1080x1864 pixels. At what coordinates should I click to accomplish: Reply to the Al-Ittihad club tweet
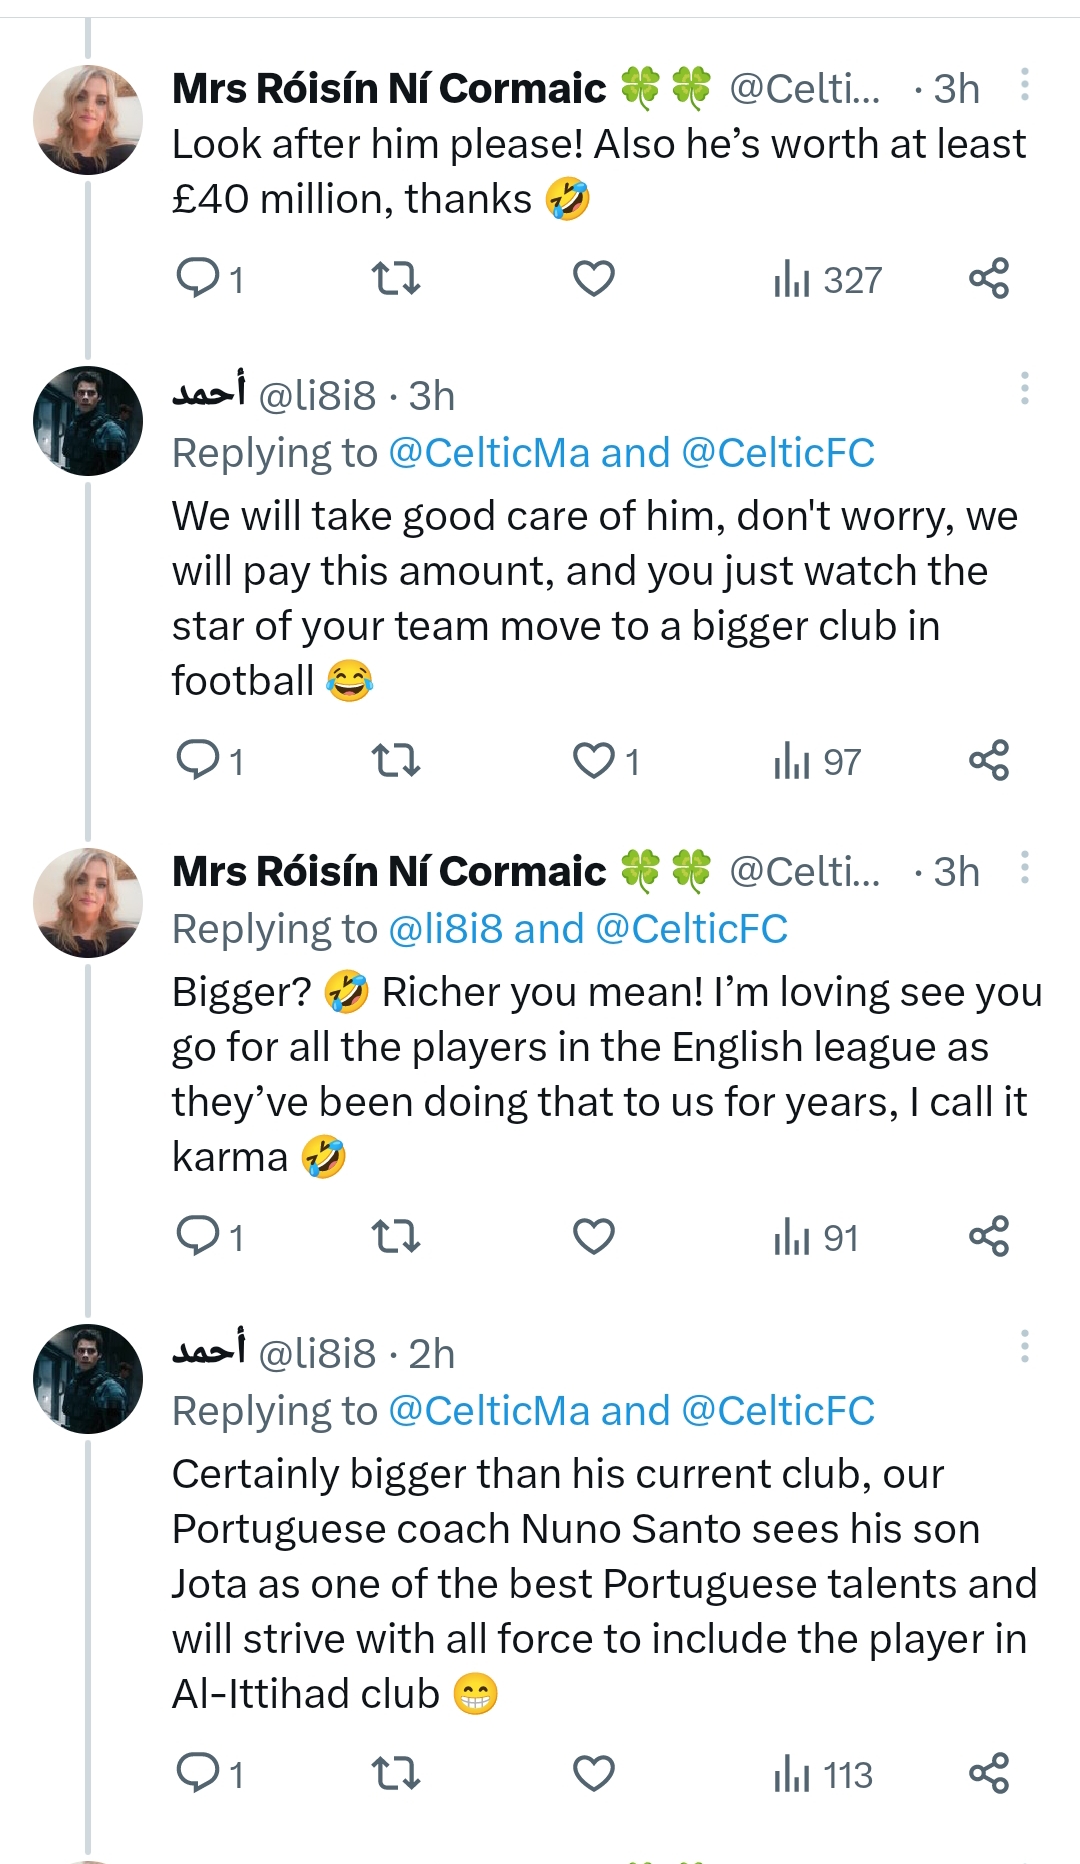(x=198, y=1773)
